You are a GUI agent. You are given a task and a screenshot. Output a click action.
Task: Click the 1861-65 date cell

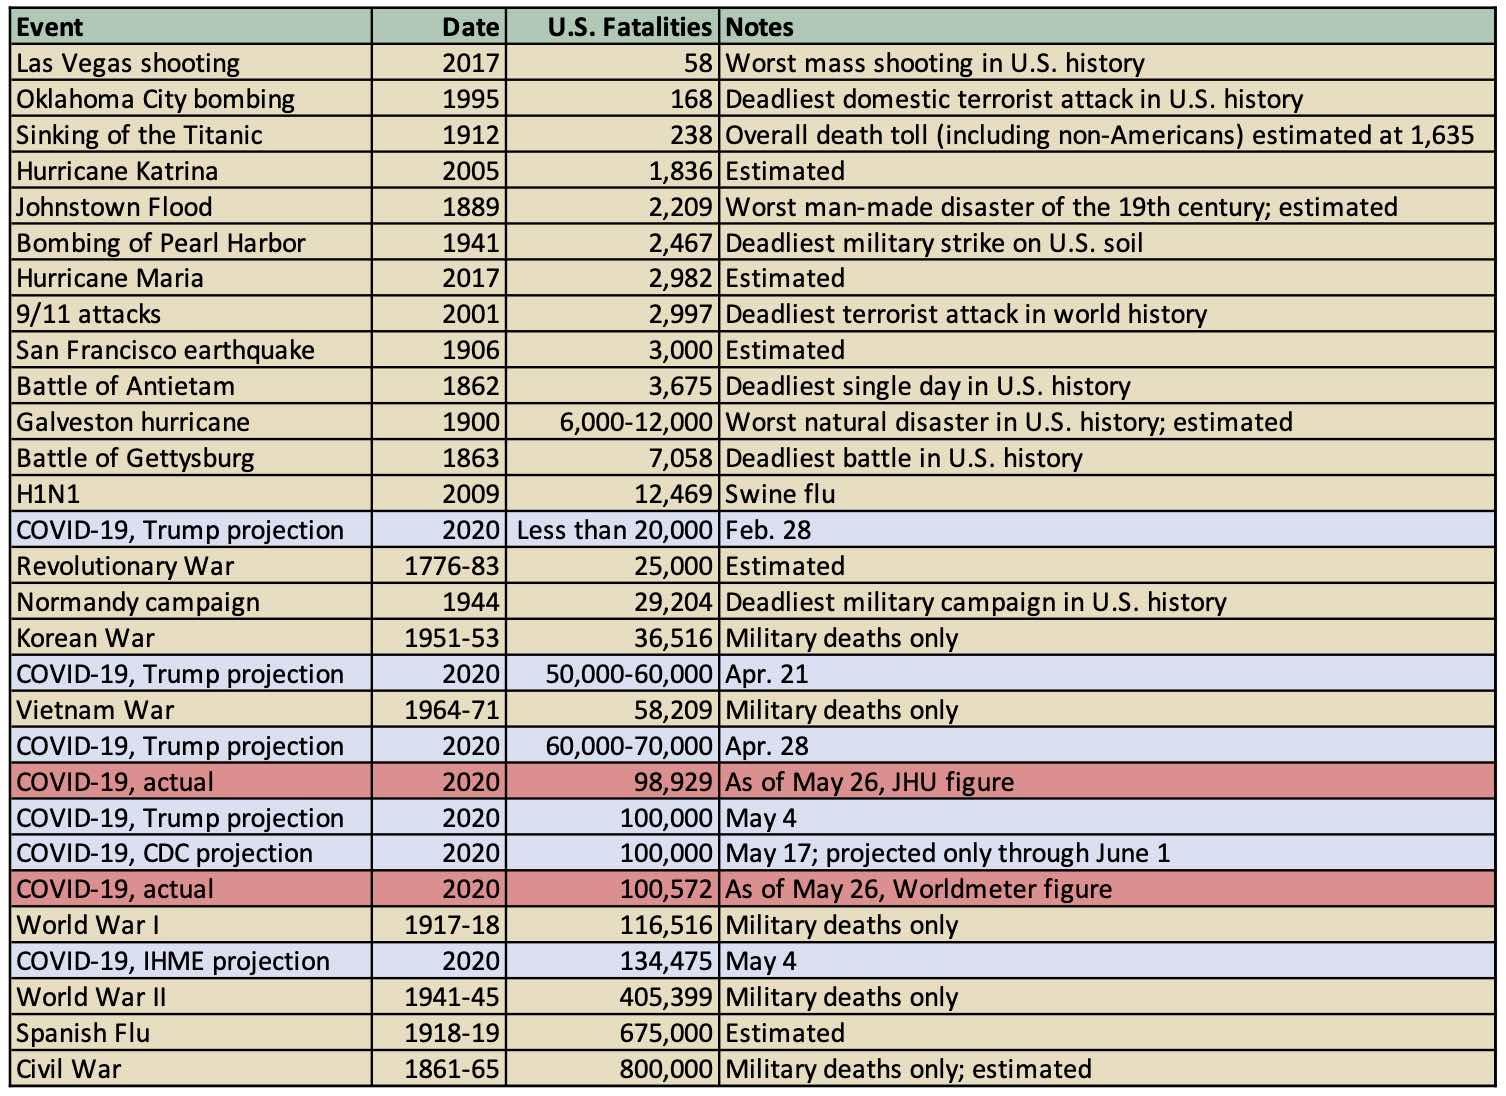tap(439, 1069)
